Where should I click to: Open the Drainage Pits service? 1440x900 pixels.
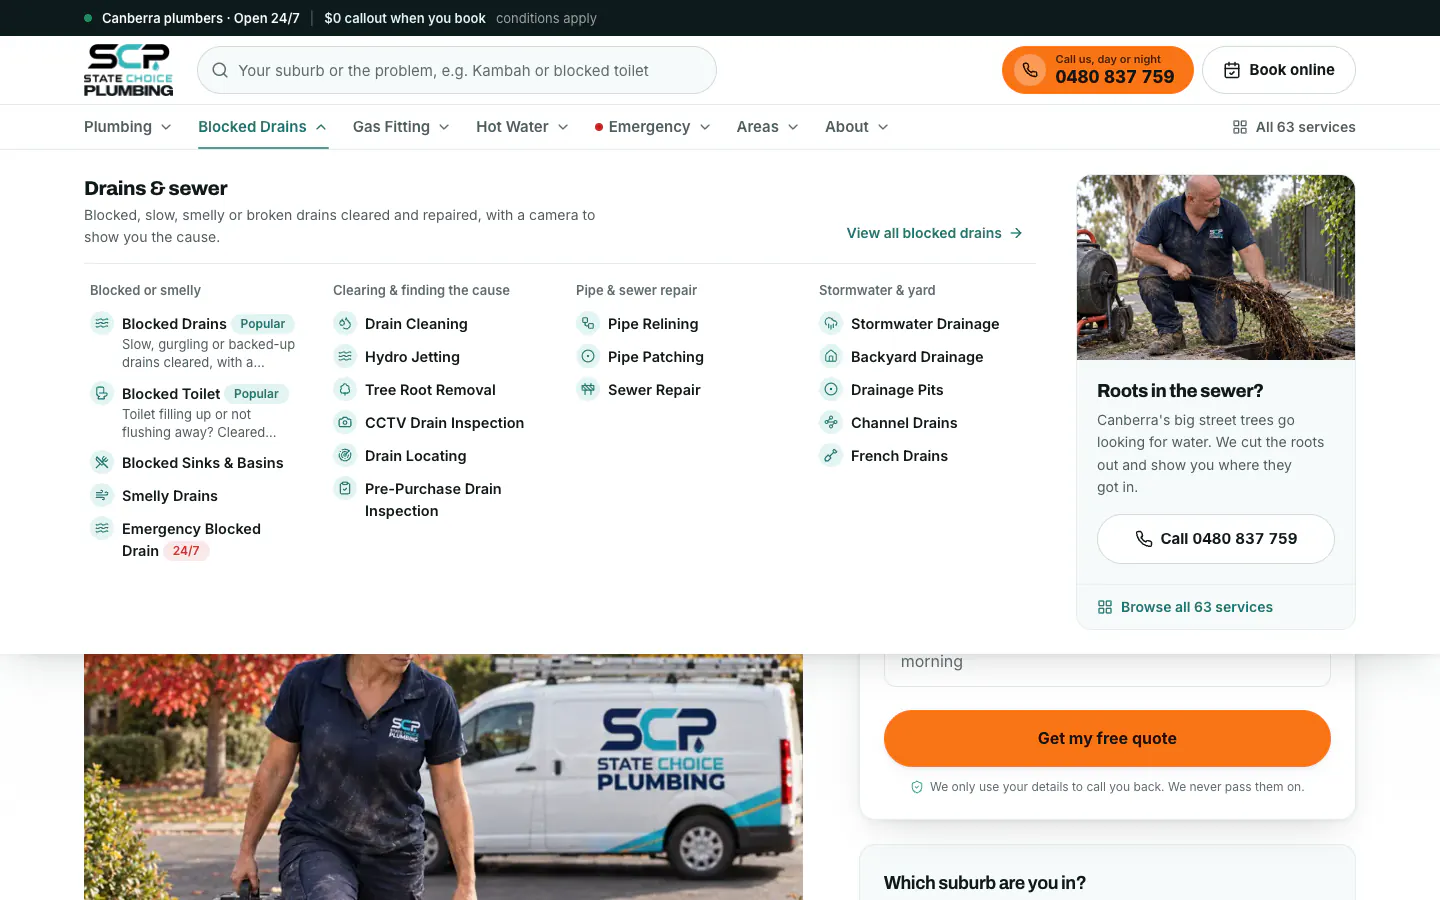897,390
